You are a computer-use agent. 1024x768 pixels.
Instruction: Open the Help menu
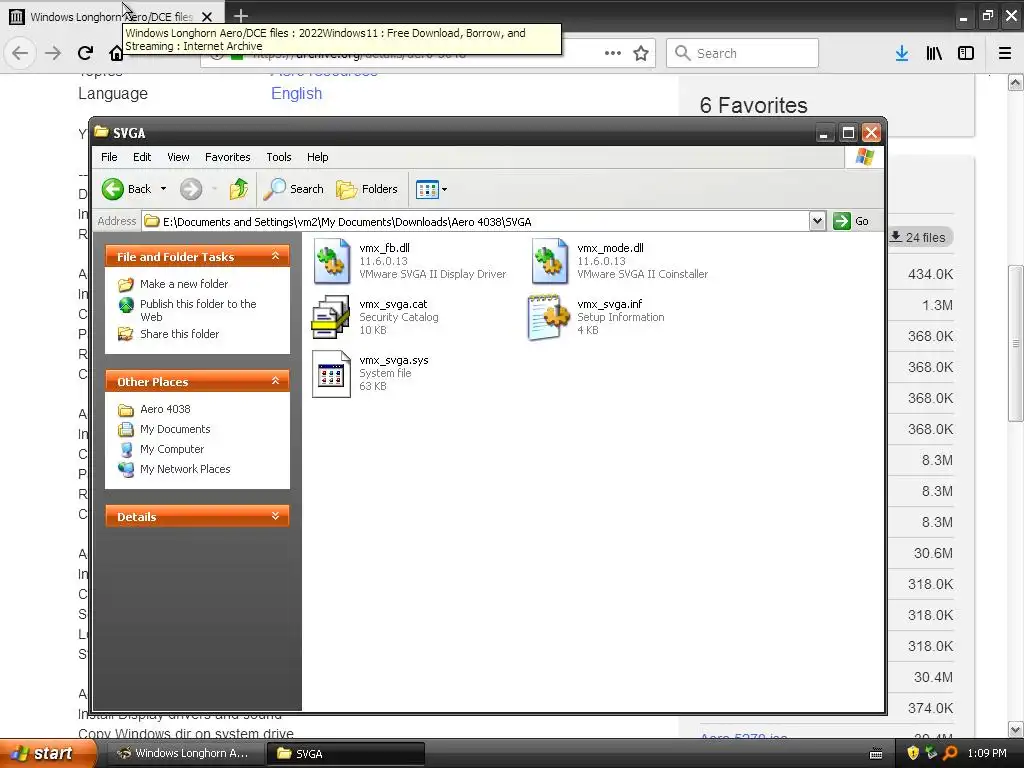coord(317,157)
